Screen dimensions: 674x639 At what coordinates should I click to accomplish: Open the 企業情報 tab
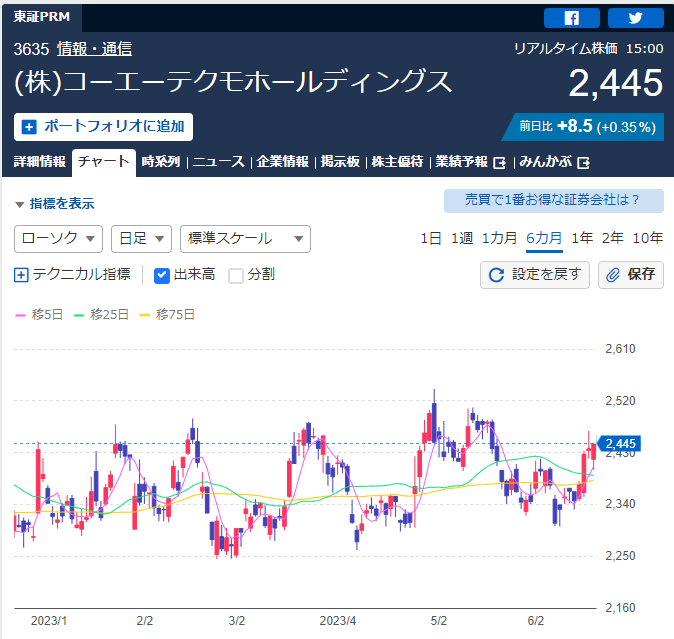click(x=282, y=162)
